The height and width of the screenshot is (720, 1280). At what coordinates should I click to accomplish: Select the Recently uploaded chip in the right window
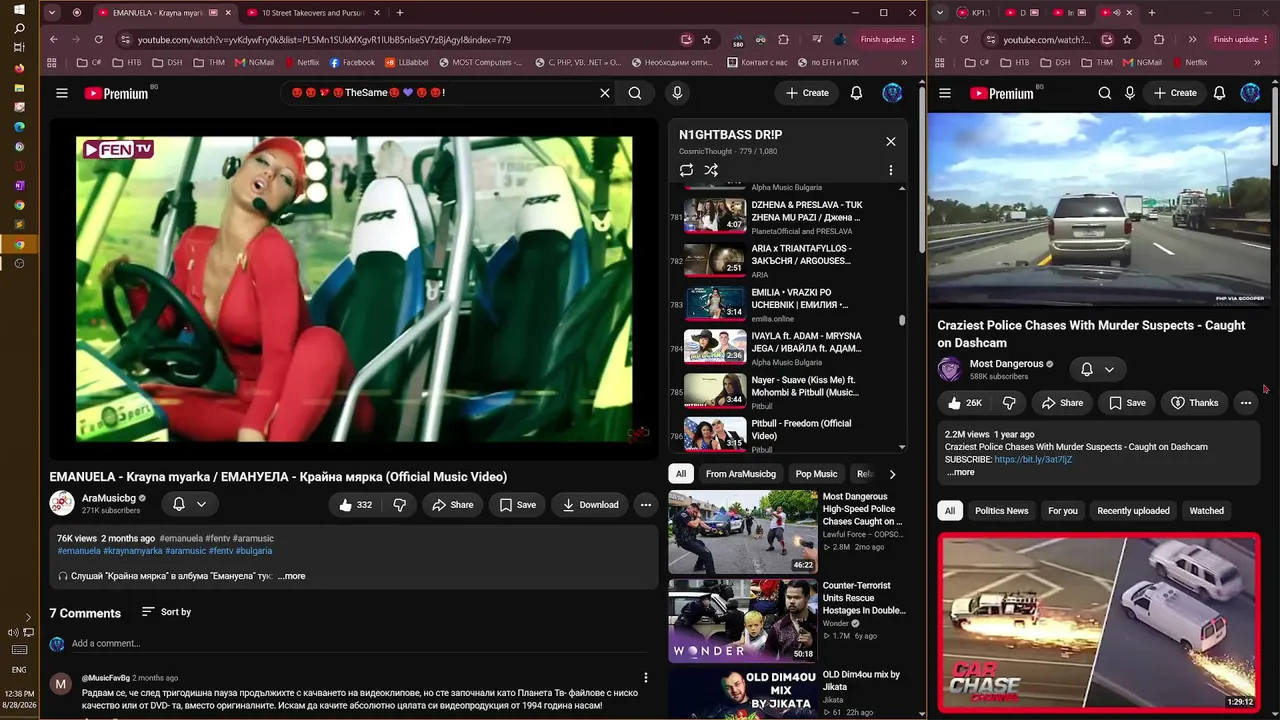click(1133, 511)
